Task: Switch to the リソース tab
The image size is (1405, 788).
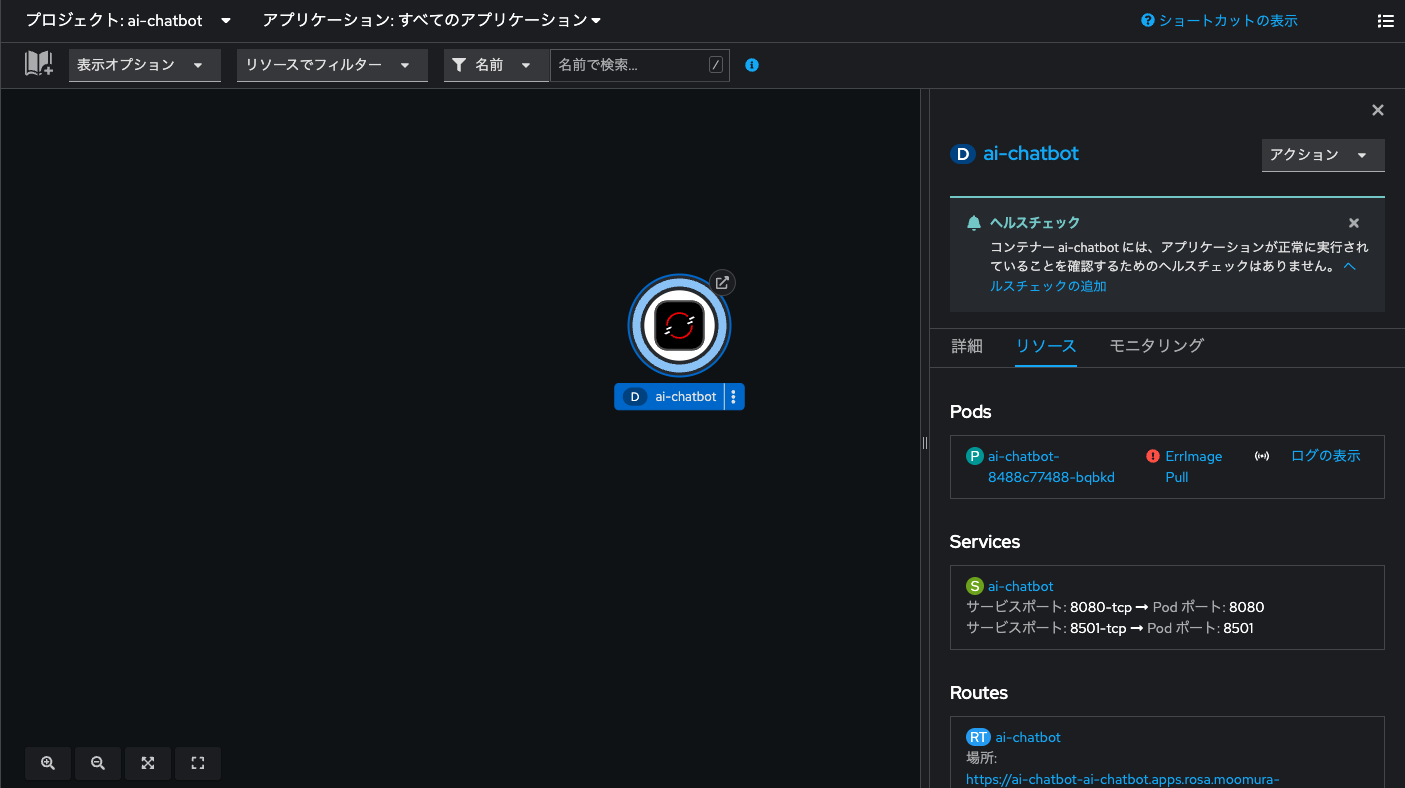Action: point(1046,346)
